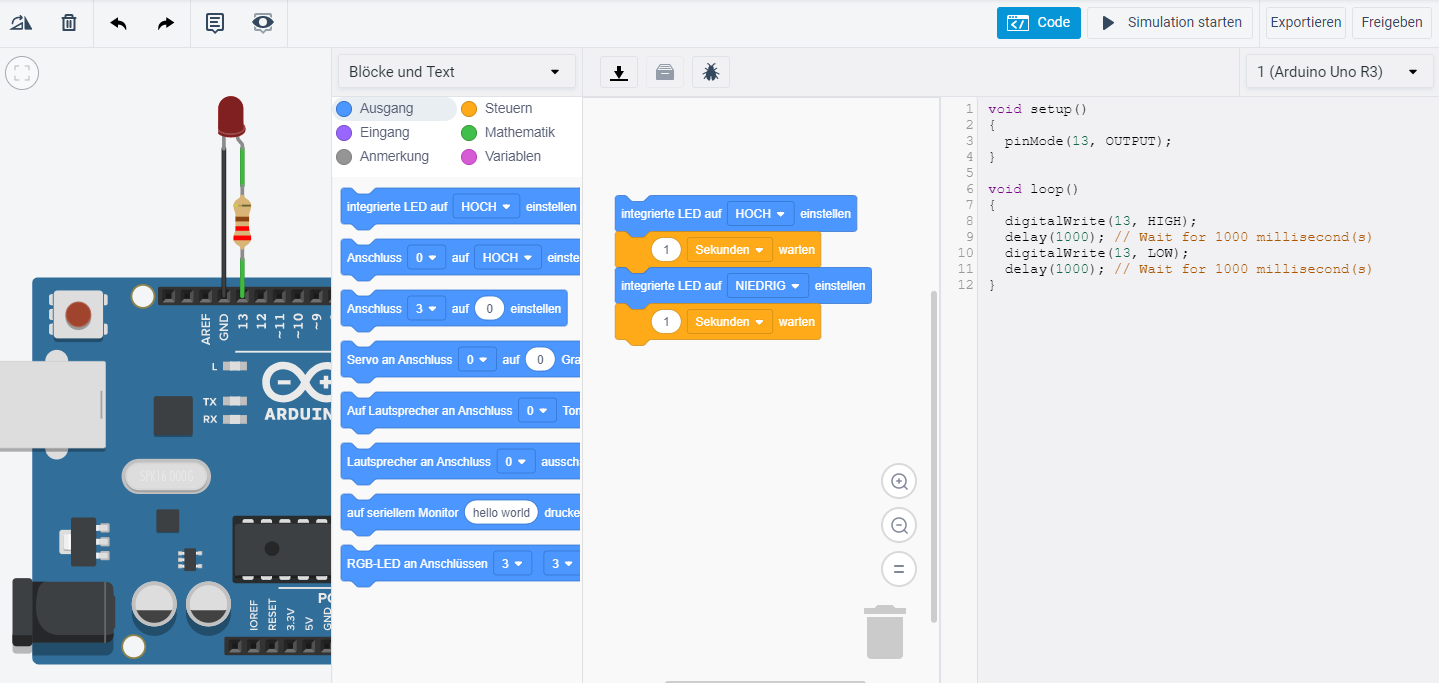Click the download code icon
Image resolution: width=1439 pixels, height=683 pixels.
(x=619, y=72)
